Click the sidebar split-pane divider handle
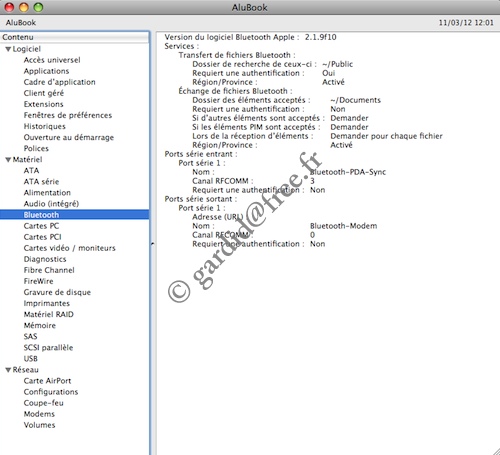 (x=152, y=244)
